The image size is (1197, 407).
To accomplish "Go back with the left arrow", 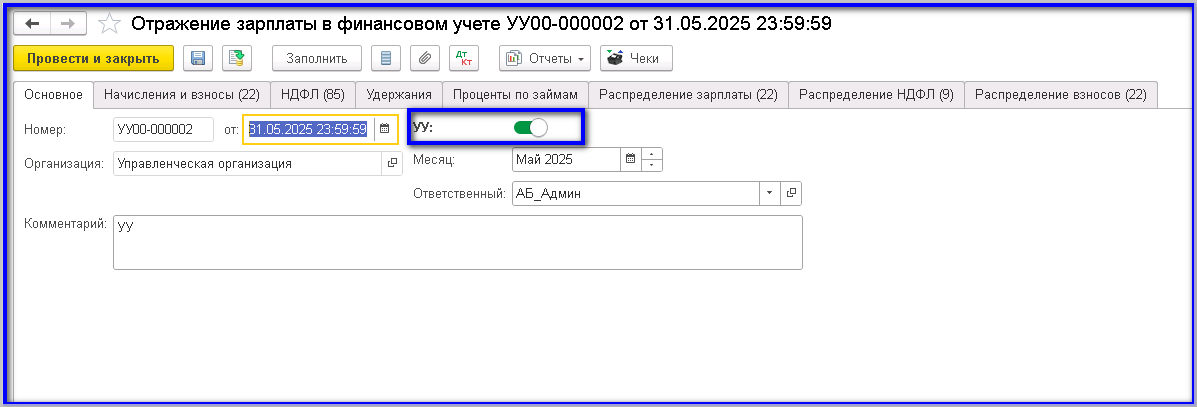I will (x=32, y=23).
